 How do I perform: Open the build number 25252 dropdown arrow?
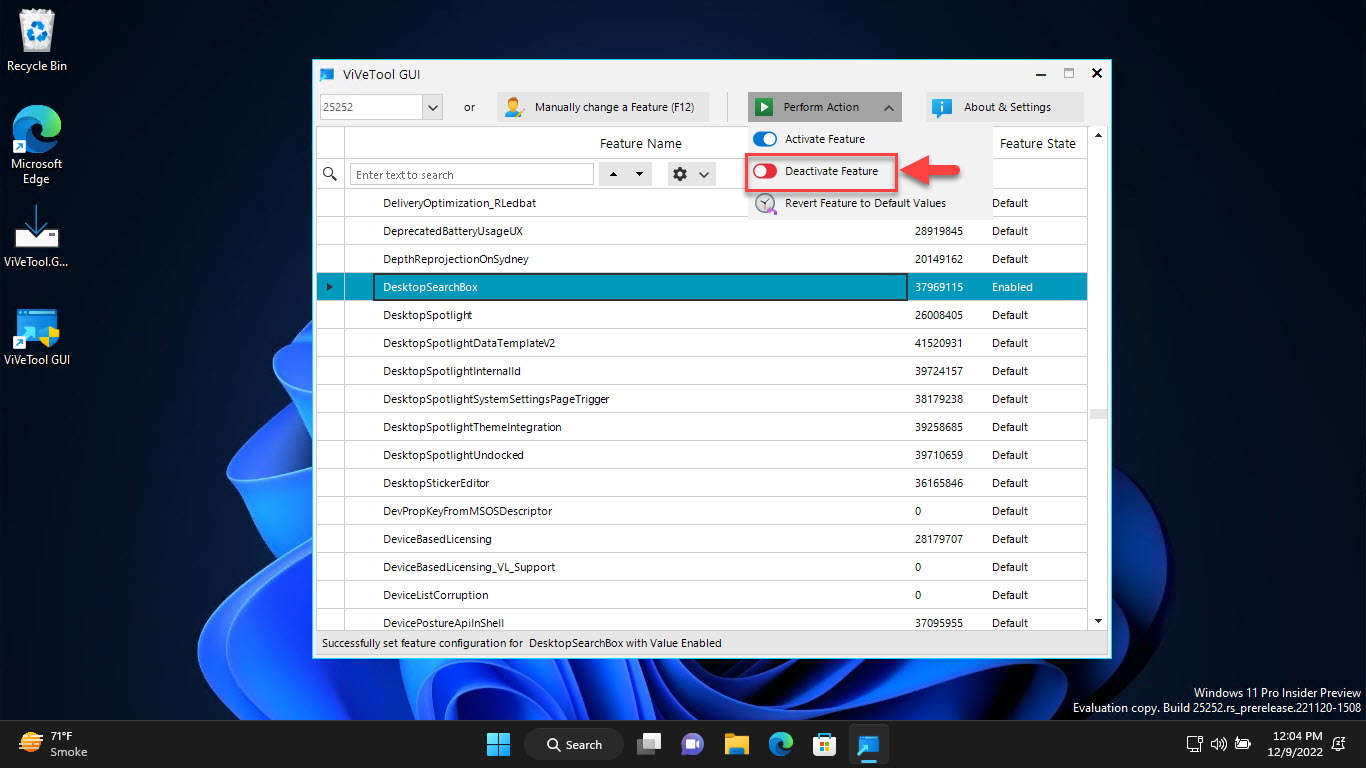pyautogui.click(x=433, y=107)
